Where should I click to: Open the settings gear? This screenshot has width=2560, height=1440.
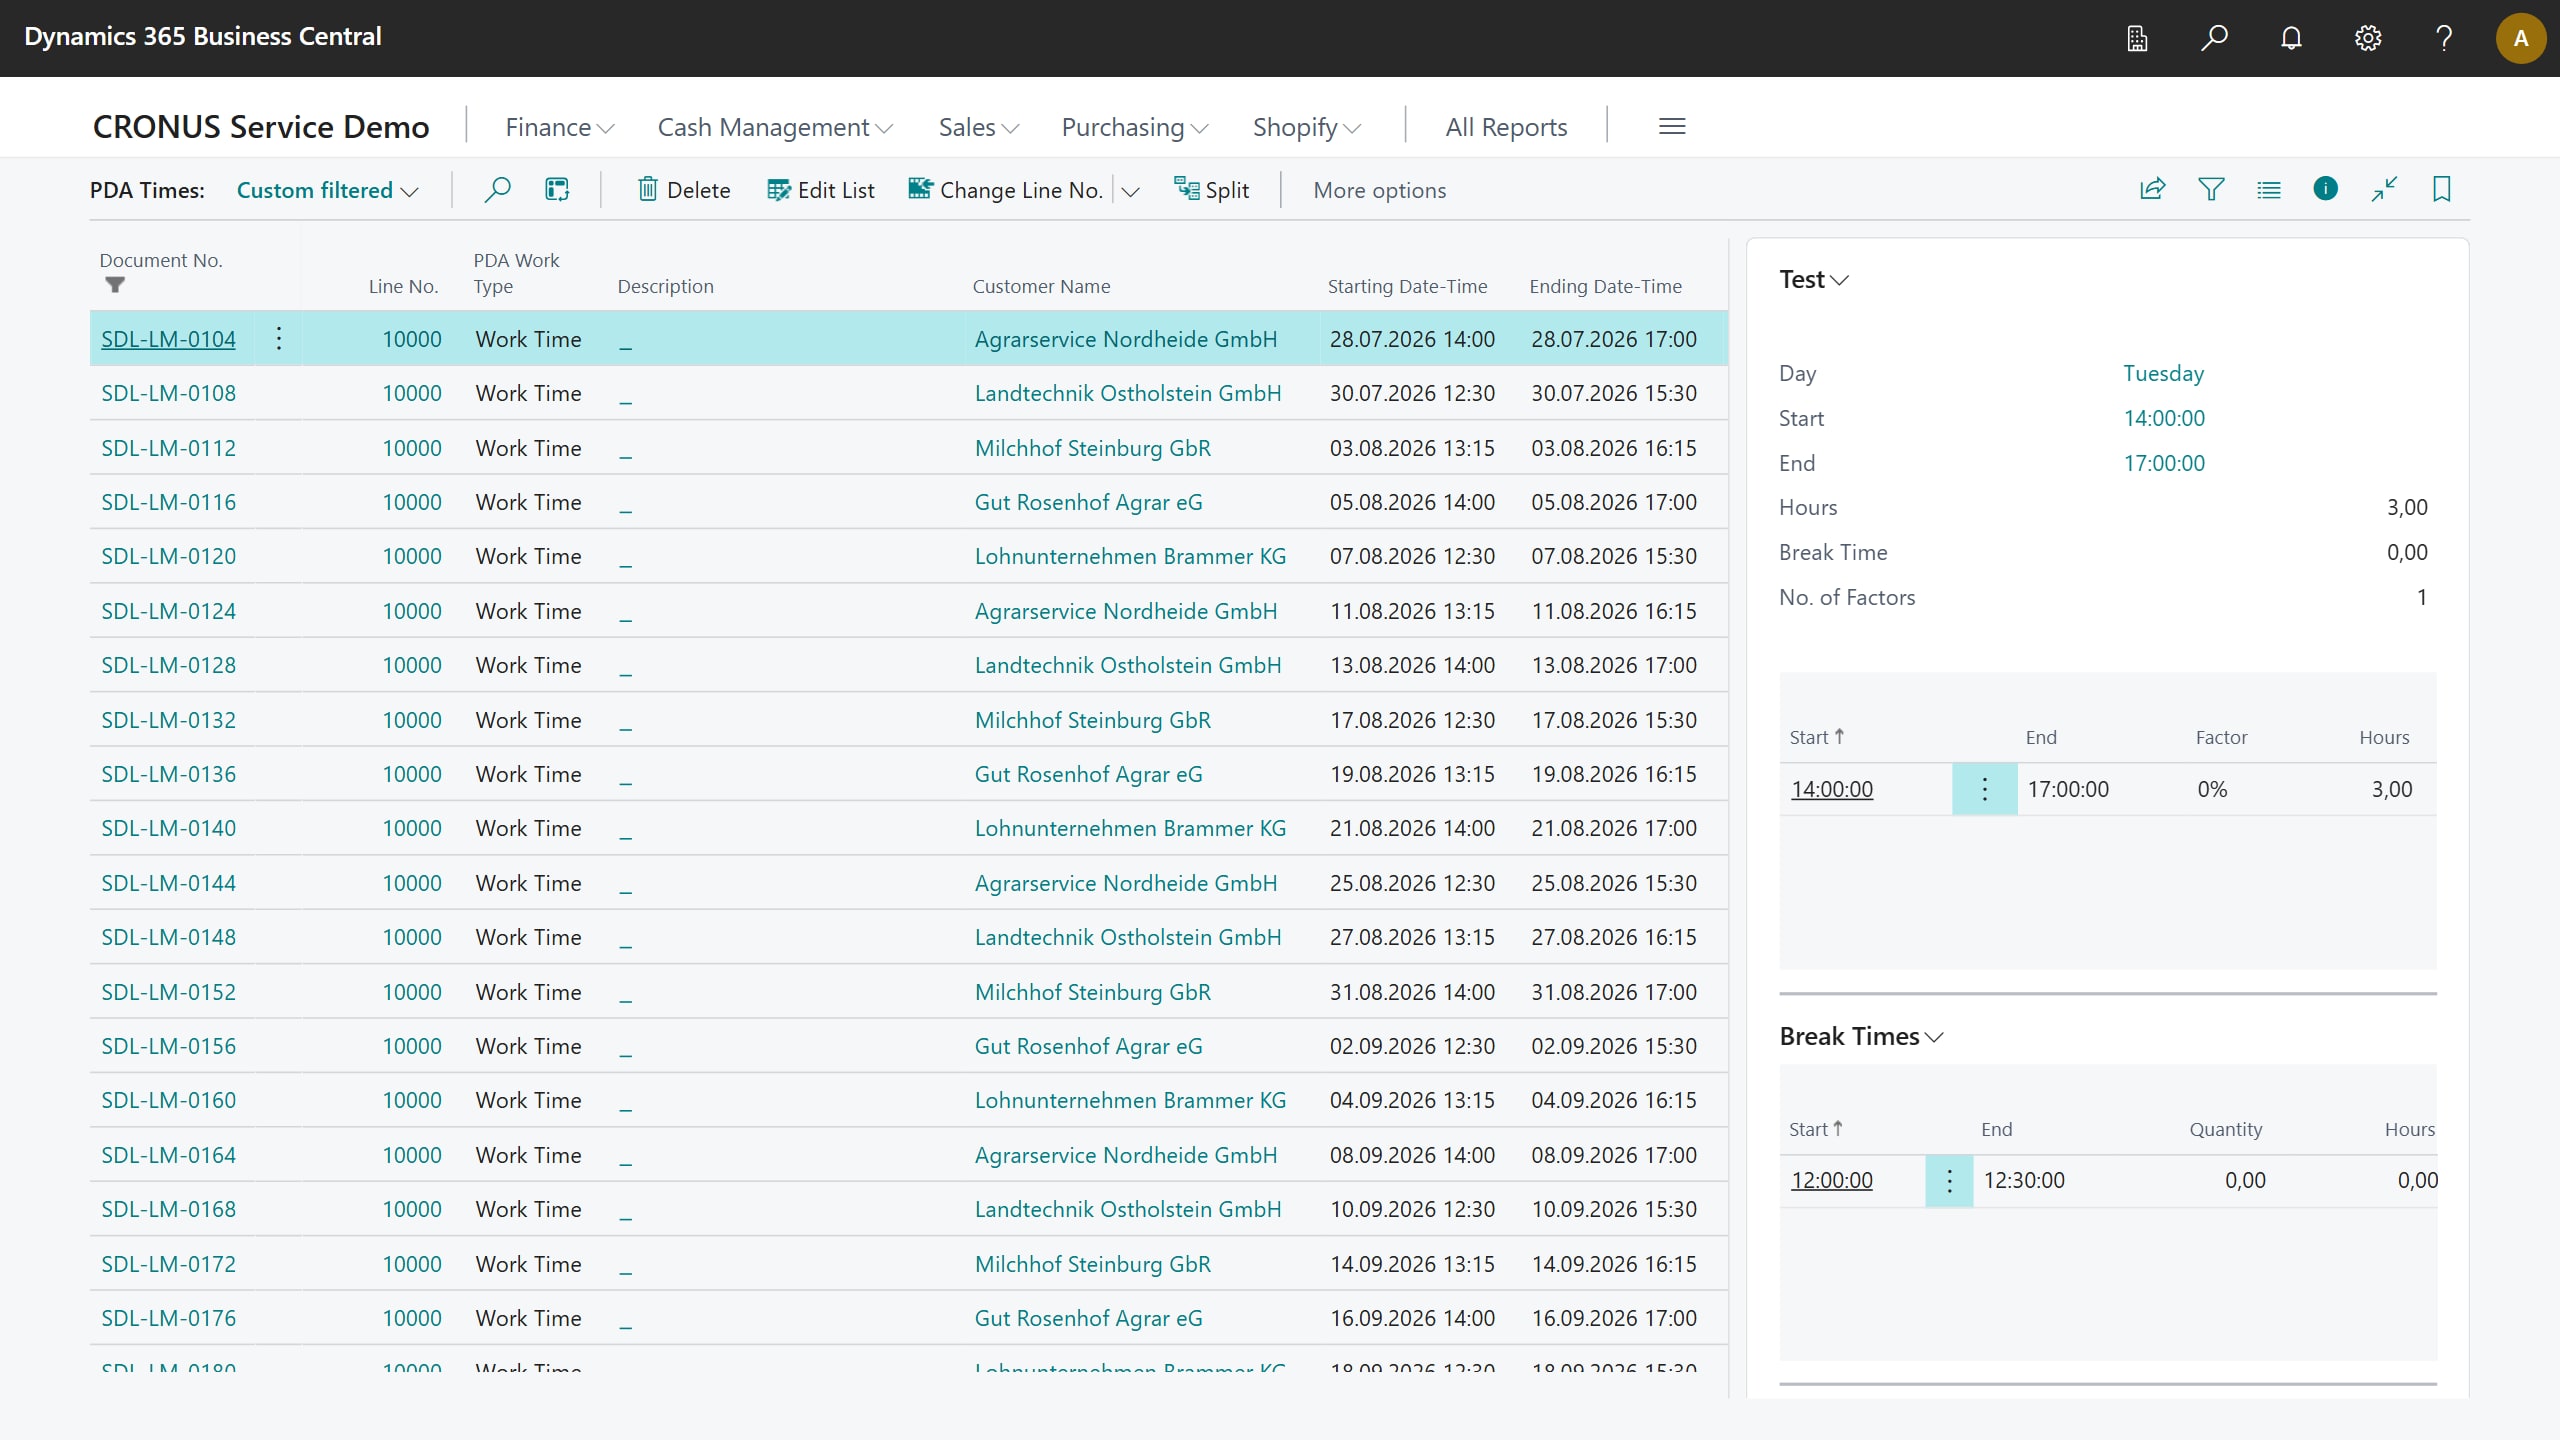pyautogui.click(x=2368, y=38)
